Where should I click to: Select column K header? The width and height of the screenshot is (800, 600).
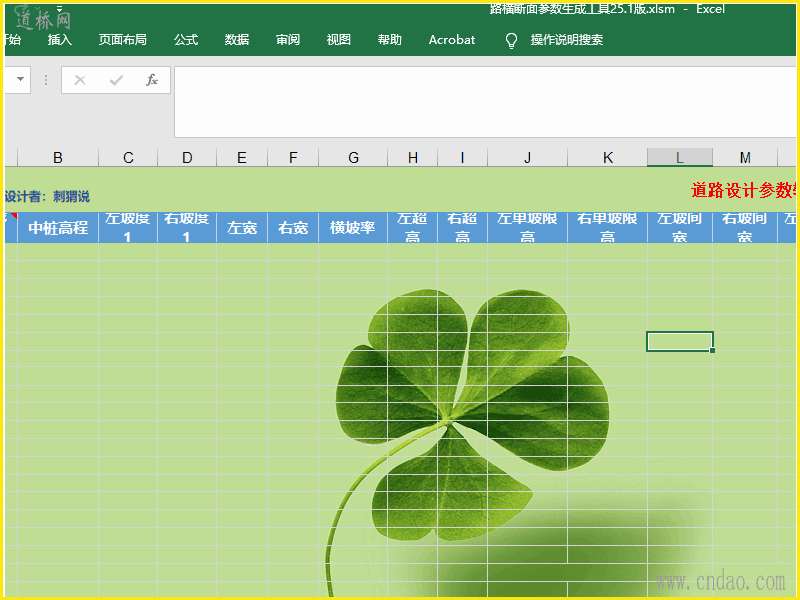608,158
